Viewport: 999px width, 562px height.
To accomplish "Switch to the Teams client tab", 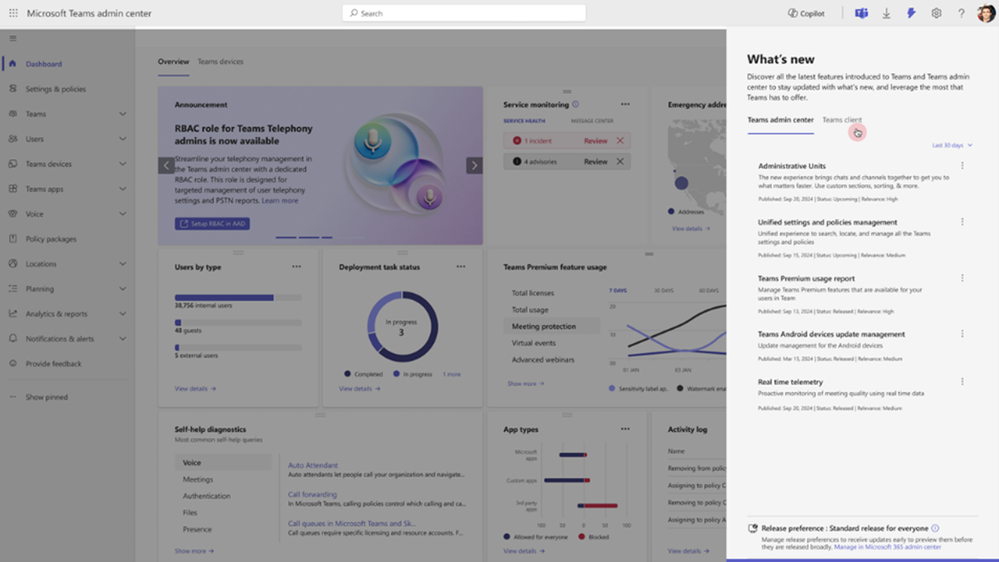I will (x=842, y=120).
